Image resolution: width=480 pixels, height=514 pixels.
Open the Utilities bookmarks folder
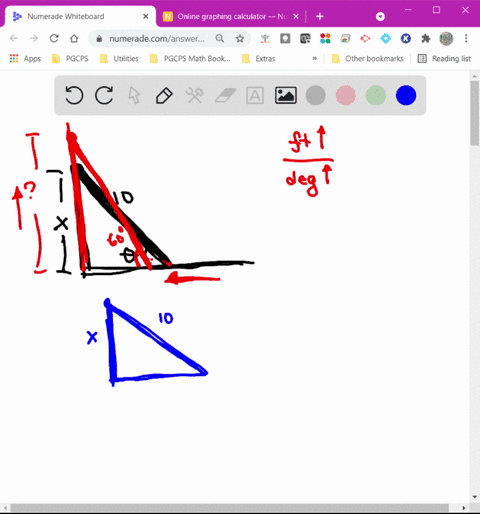(119, 59)
